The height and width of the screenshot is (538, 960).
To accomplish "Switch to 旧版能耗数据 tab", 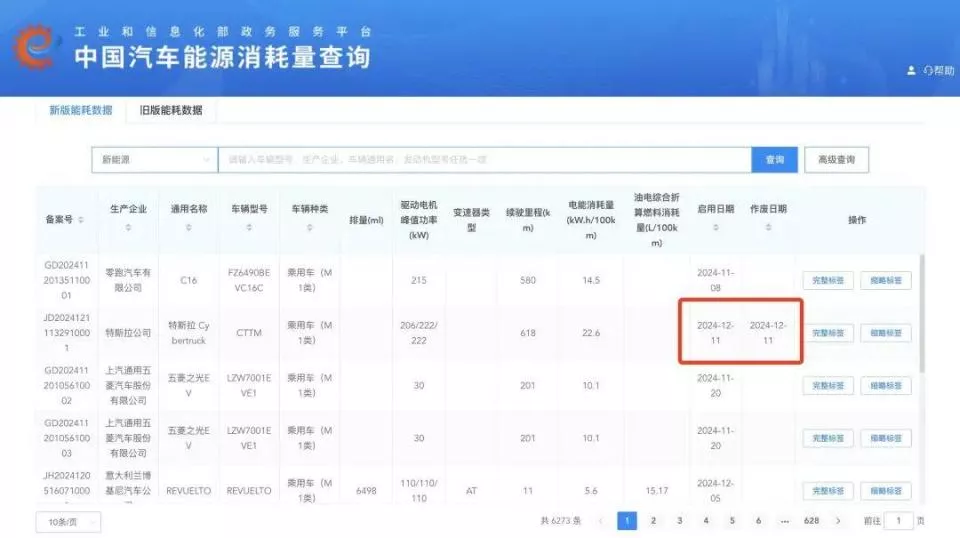I will pos(171,110).
